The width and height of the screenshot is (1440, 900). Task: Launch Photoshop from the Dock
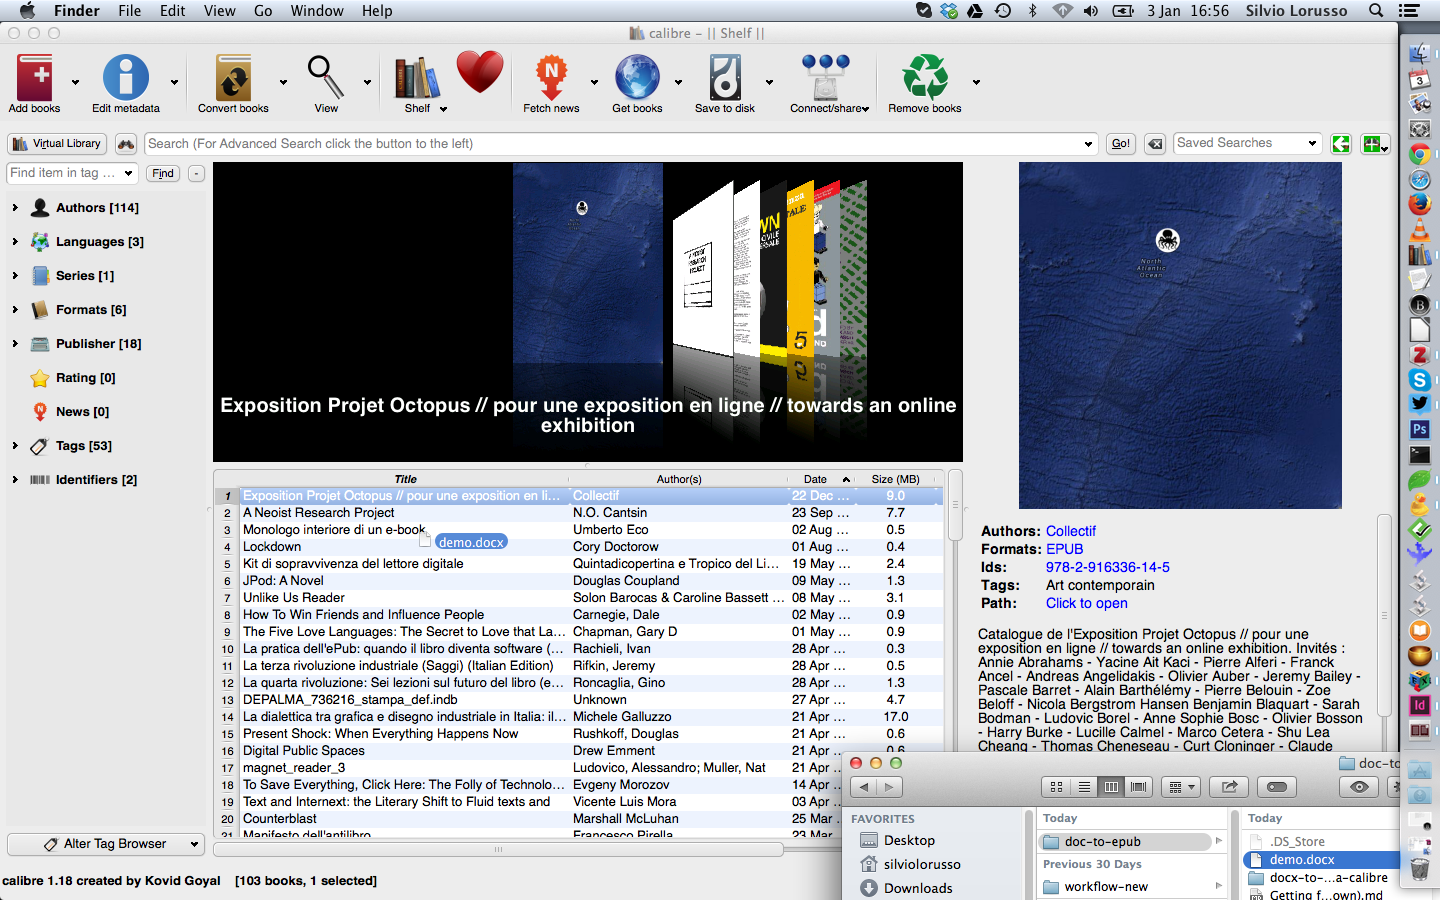tap(1419, 429)
